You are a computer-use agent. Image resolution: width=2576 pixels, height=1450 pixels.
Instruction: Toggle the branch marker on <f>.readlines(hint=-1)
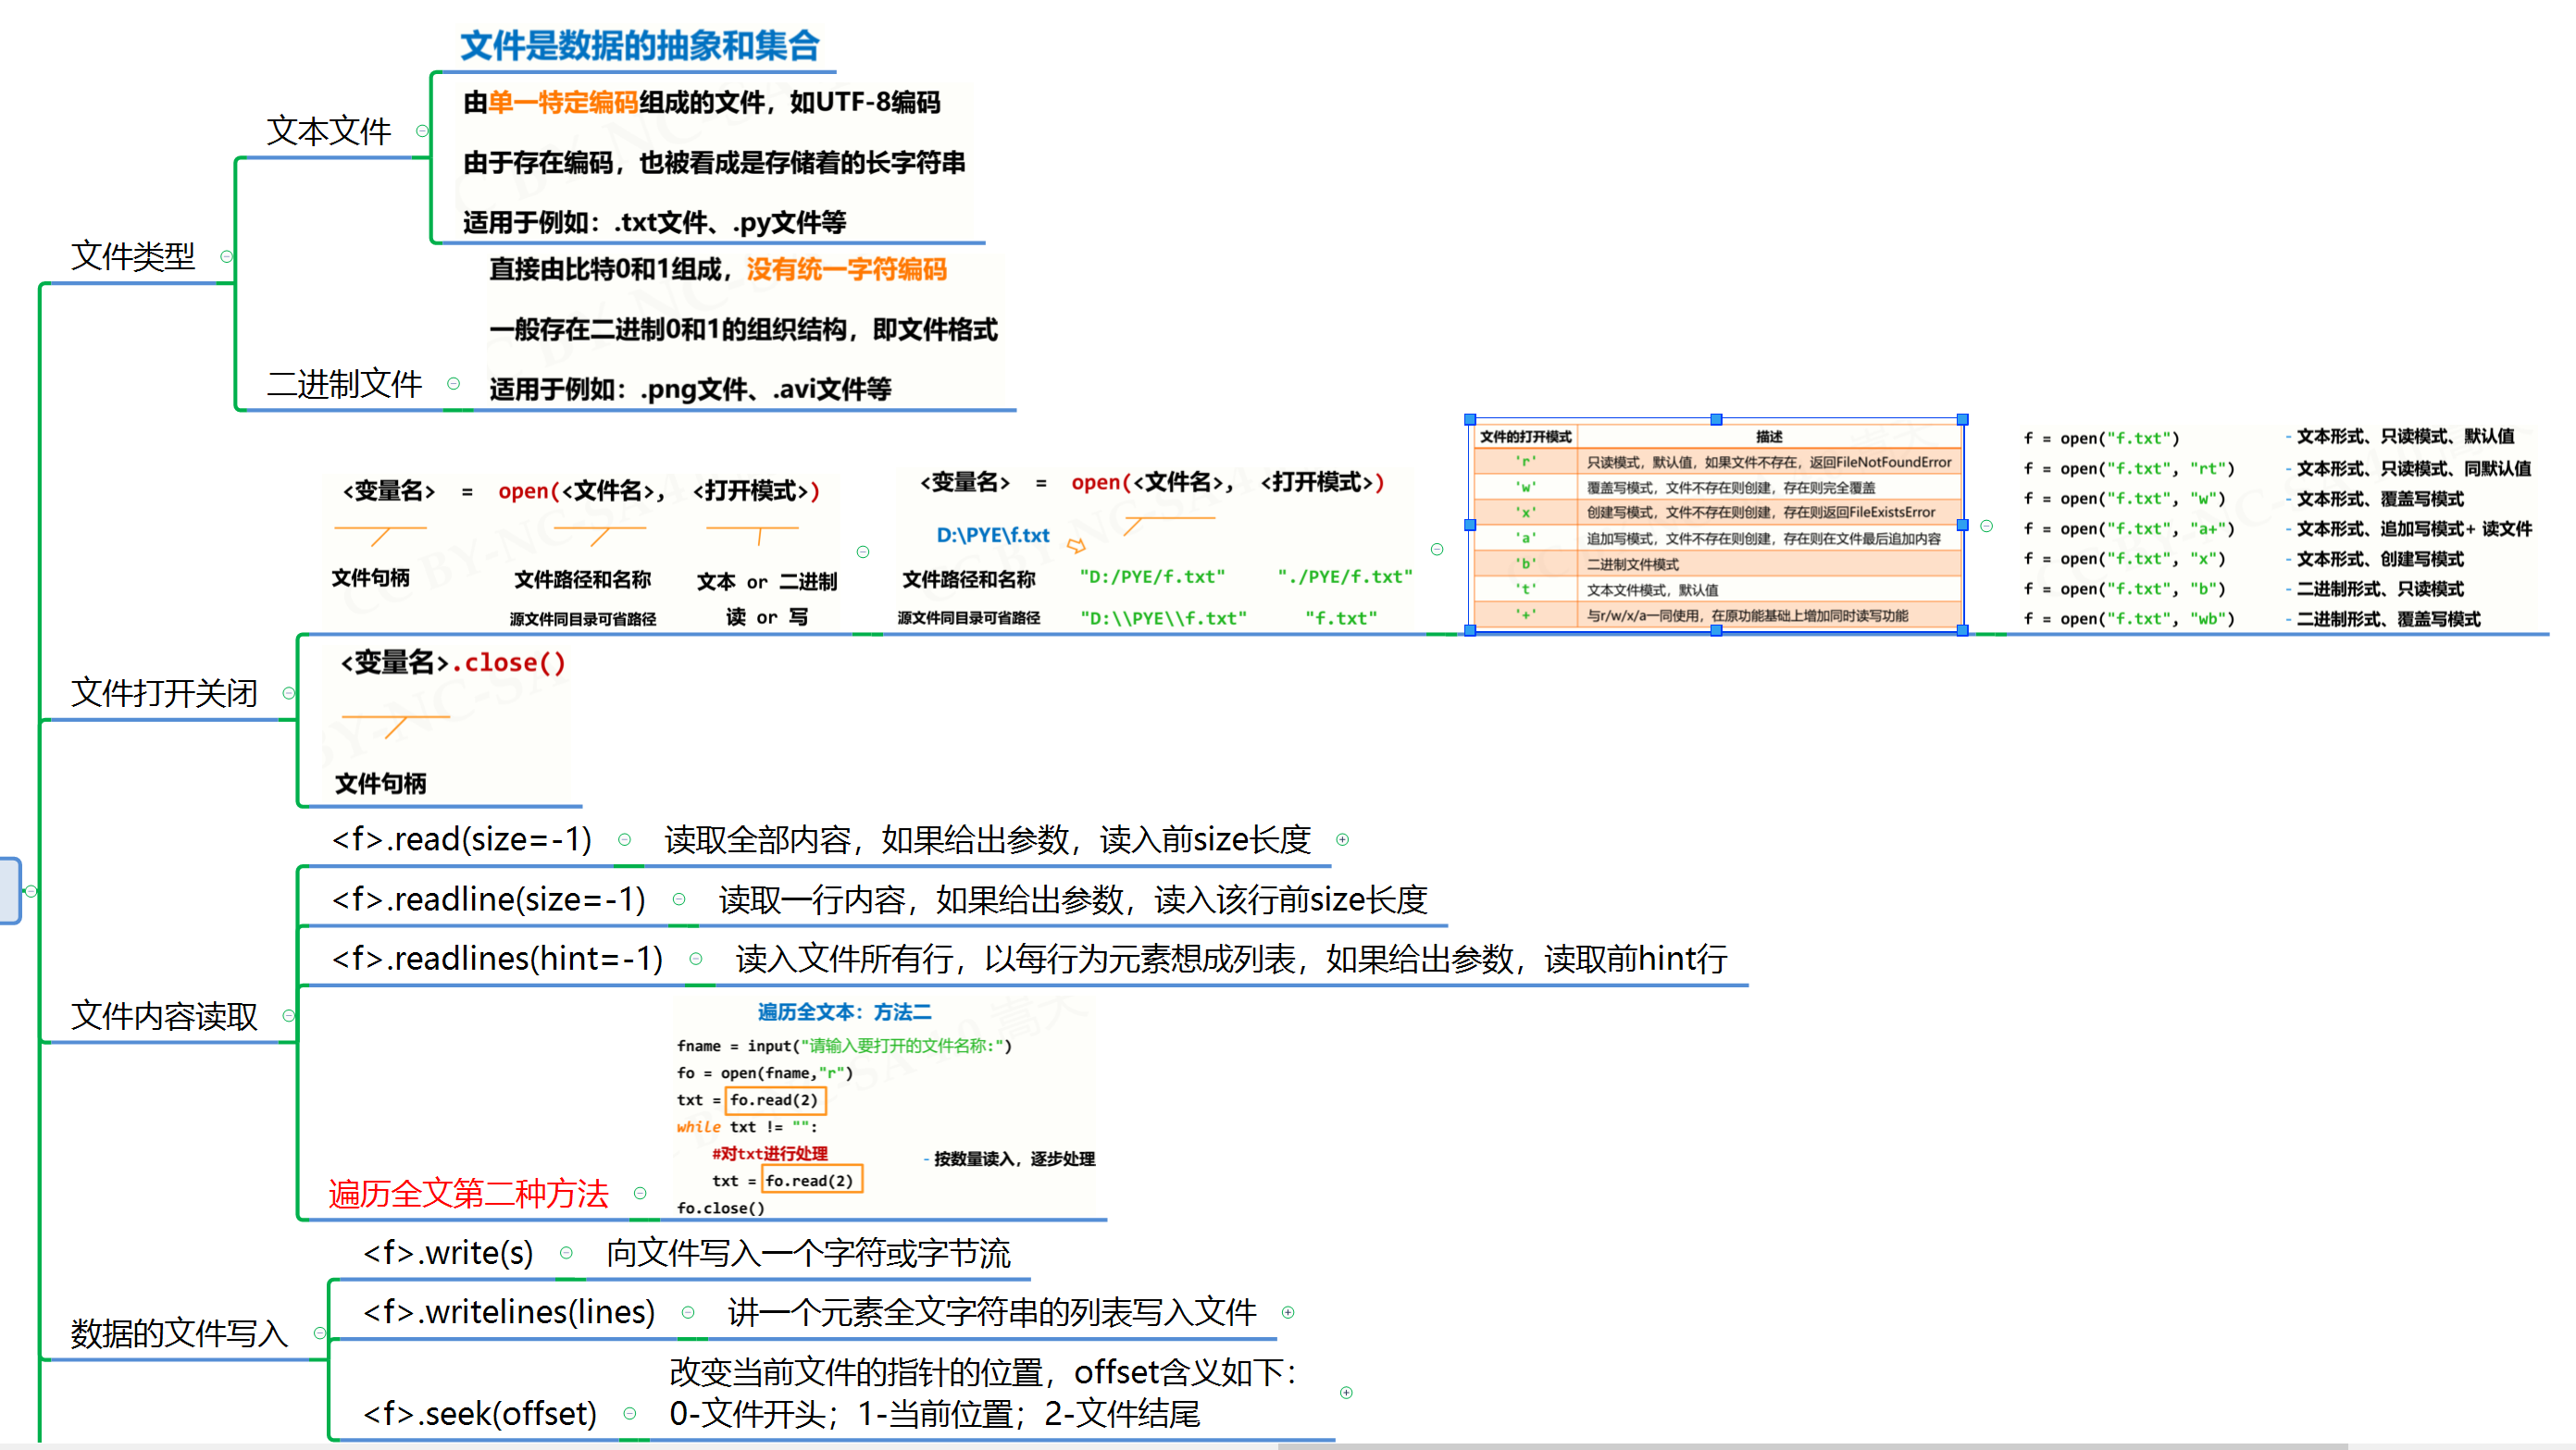(696, 957)
